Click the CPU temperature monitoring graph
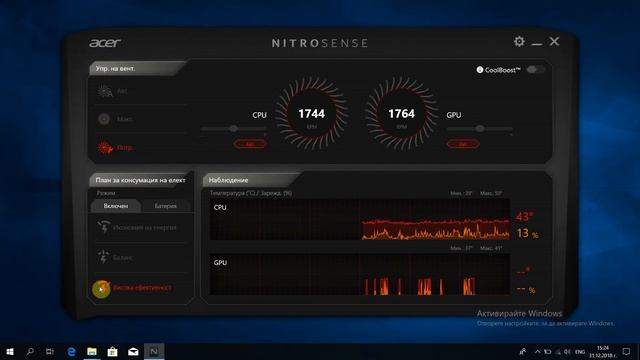 click(x=360, y=219)
